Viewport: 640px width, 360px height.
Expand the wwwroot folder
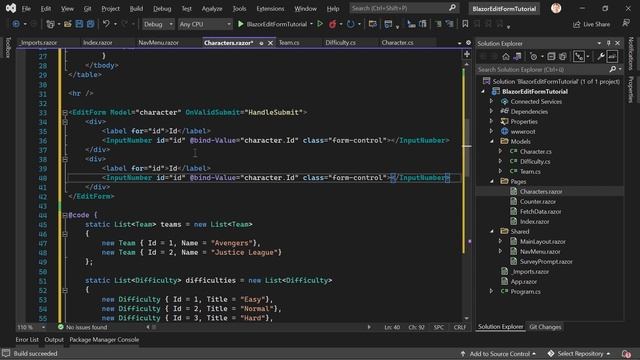coord(492,131)
